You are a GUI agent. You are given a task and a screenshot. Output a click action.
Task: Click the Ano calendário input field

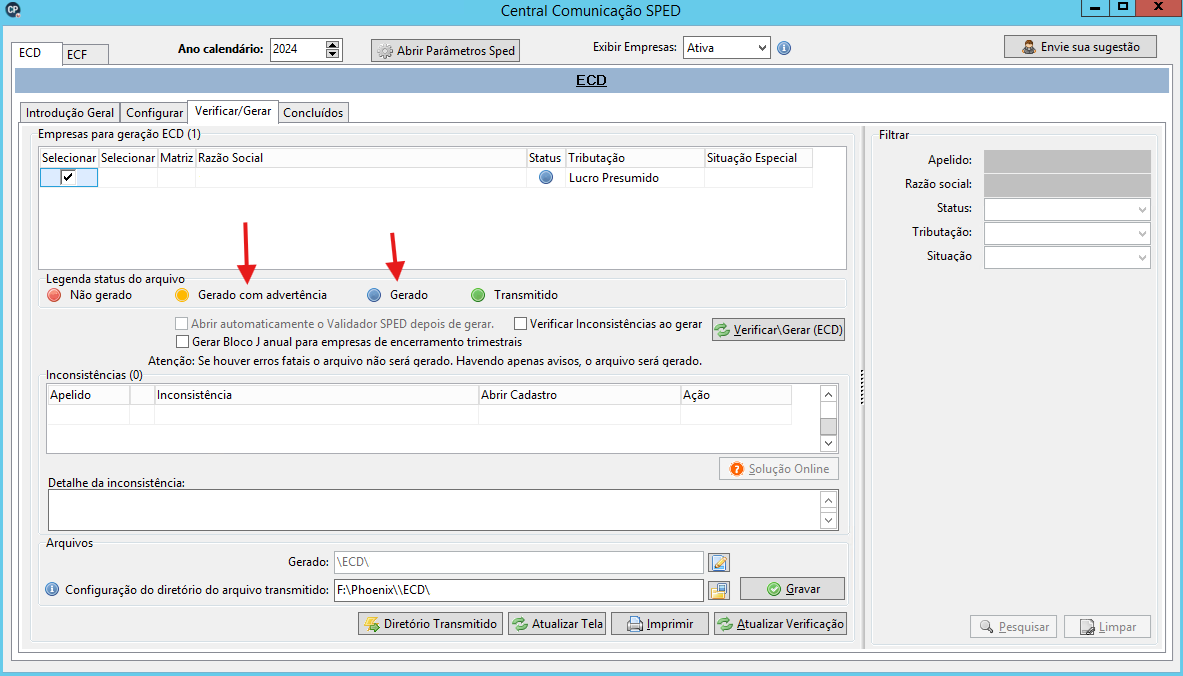pos(297,49)
